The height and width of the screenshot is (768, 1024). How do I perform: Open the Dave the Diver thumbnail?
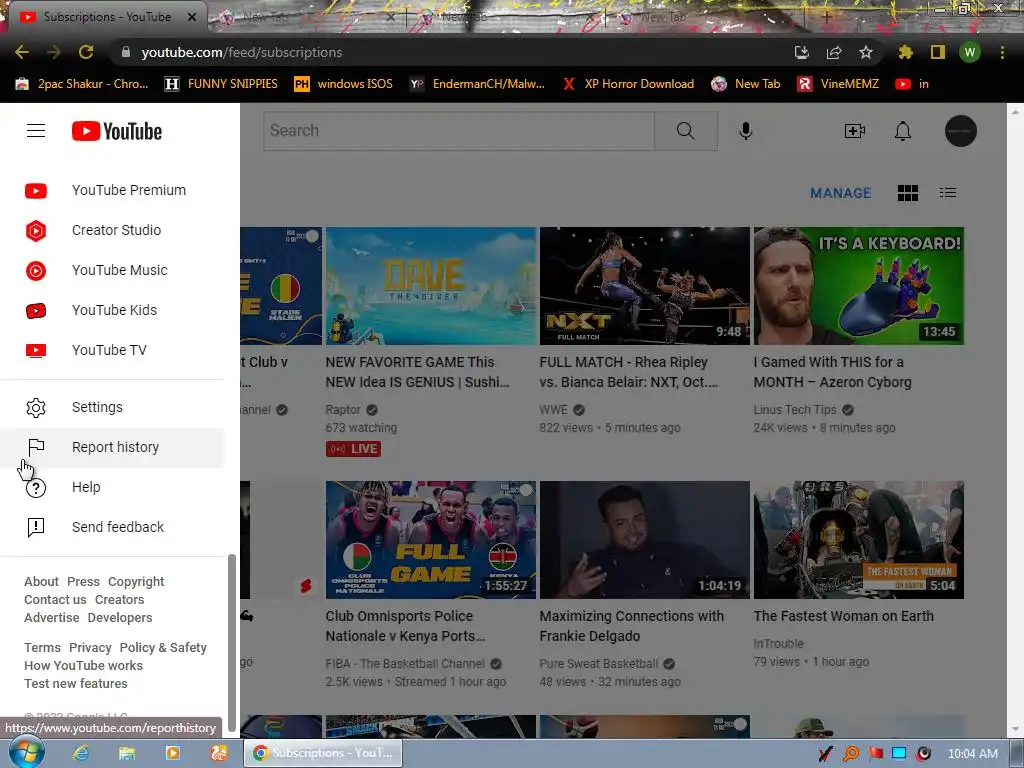click(431, 285)
